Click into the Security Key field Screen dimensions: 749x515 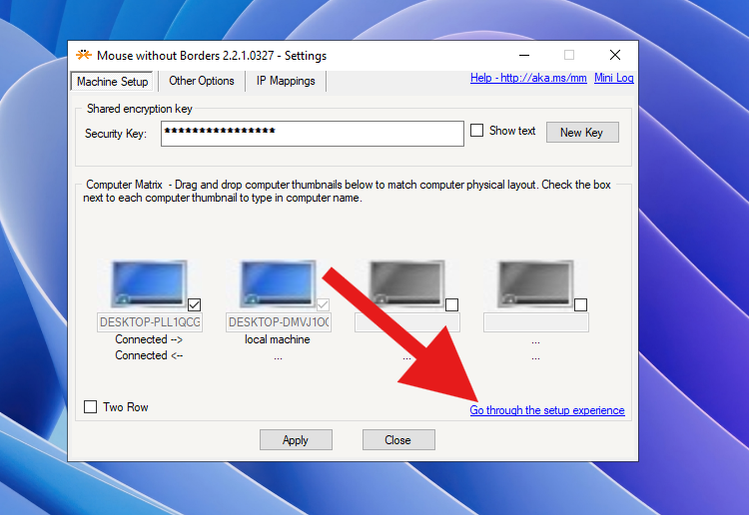tap(312, 133)
